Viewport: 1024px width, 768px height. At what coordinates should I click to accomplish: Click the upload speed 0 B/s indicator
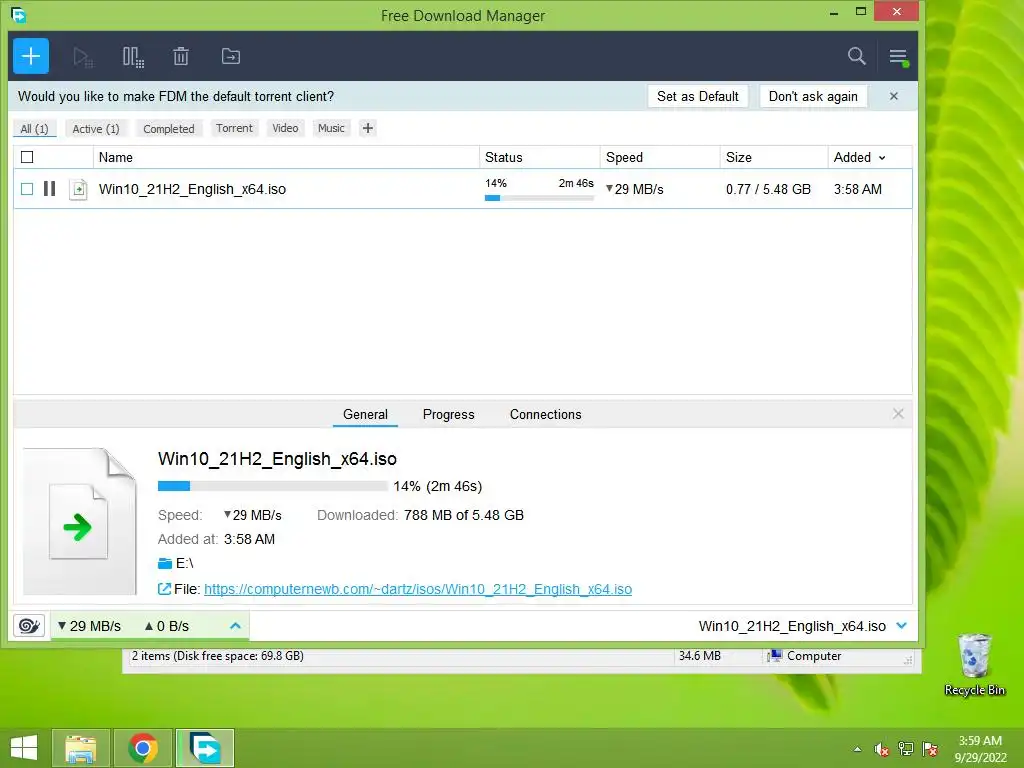167,626
